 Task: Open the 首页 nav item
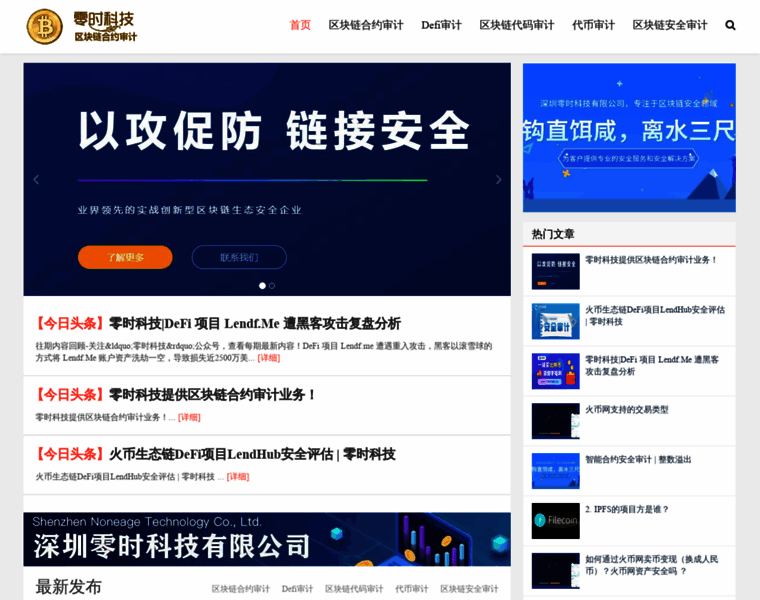300,25
